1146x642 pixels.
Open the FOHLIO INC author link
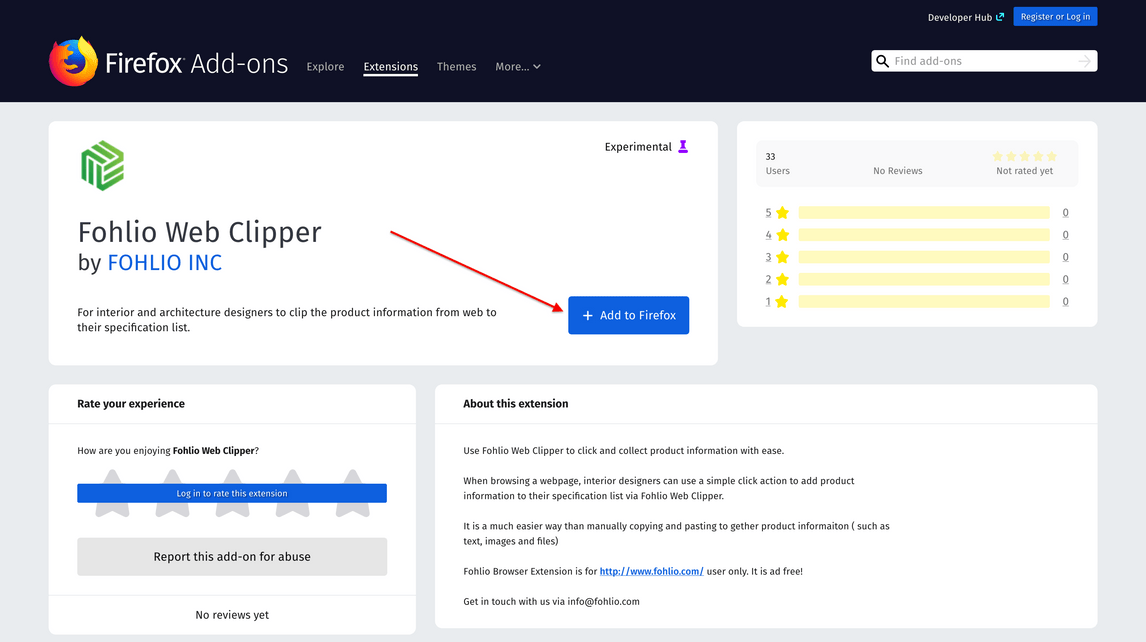164,263
